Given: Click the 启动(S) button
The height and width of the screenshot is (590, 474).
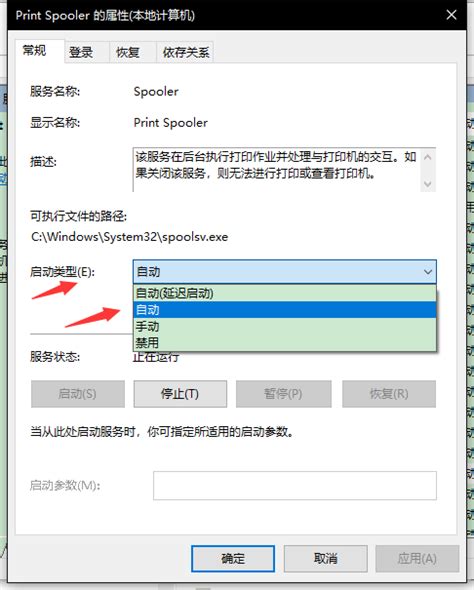Looking at the screenshot, I should 78,394.
